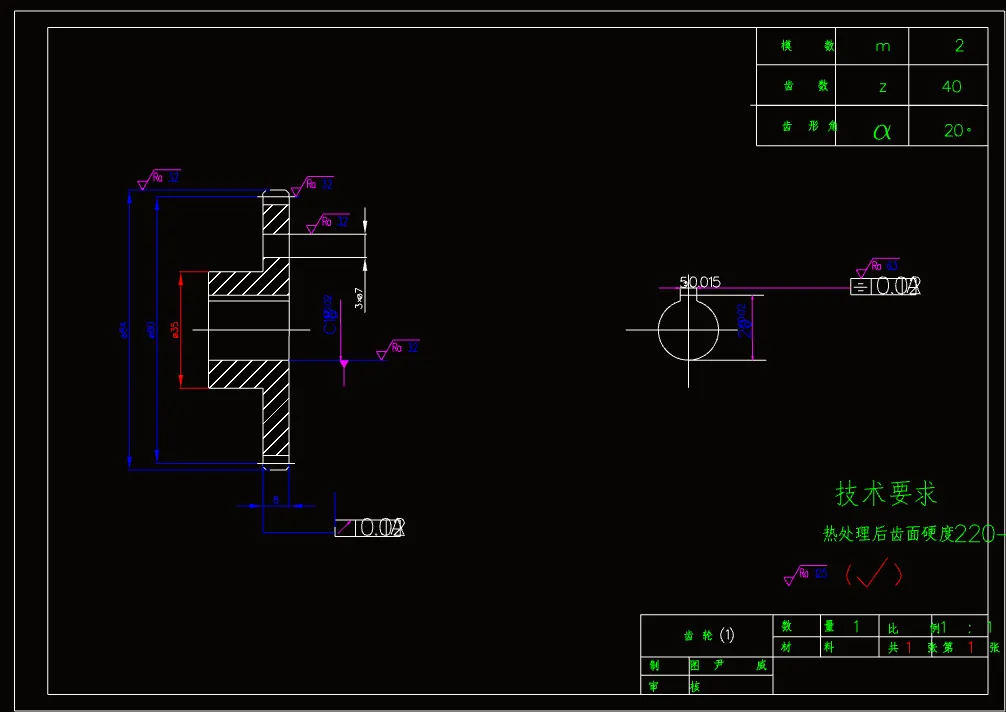Click the "技术要求" heading text
The width and height of the screenshot is (1006, 712).
(886, 494)
